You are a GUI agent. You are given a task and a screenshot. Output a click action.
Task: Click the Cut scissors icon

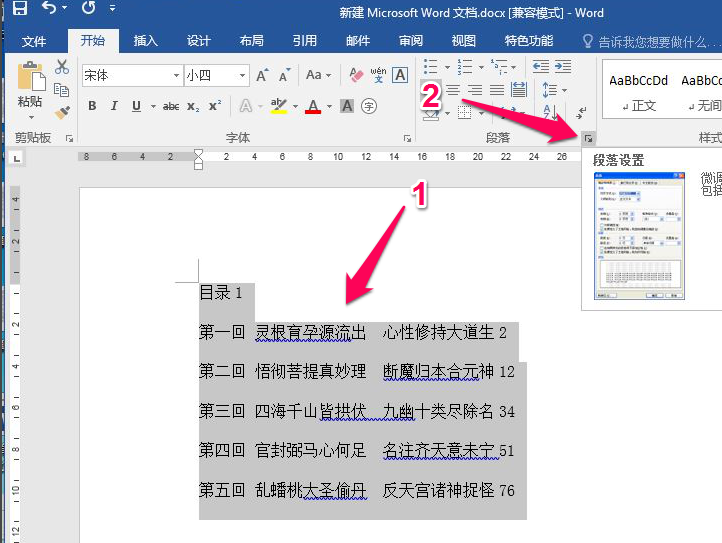point(62,67)
